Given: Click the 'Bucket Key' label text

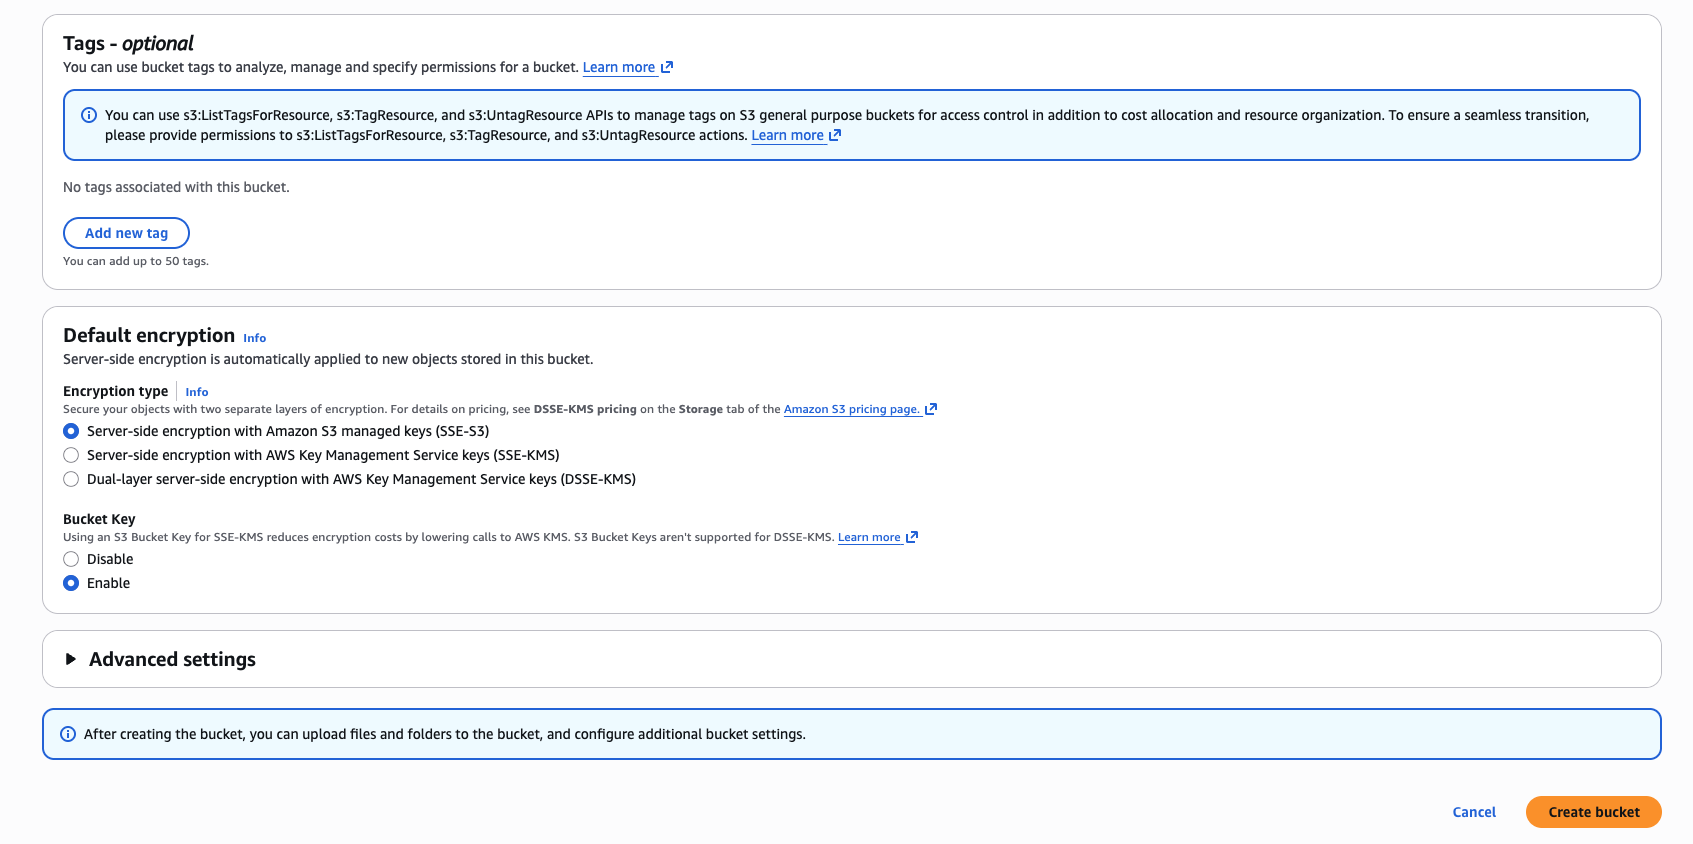Looking at the screenshot, I should click(99, 519).
